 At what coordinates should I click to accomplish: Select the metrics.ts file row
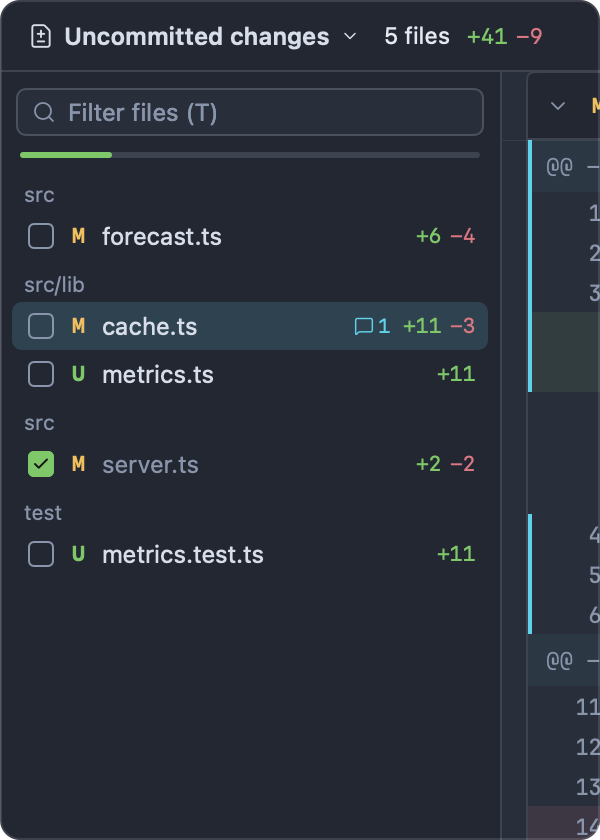coord(250,374)
